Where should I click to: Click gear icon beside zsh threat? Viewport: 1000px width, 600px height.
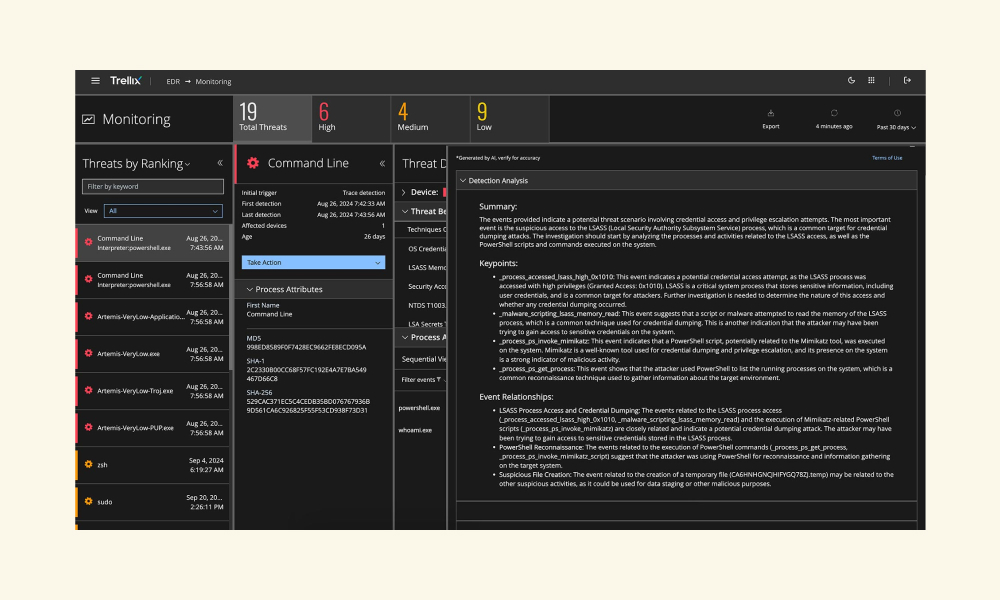89,464
